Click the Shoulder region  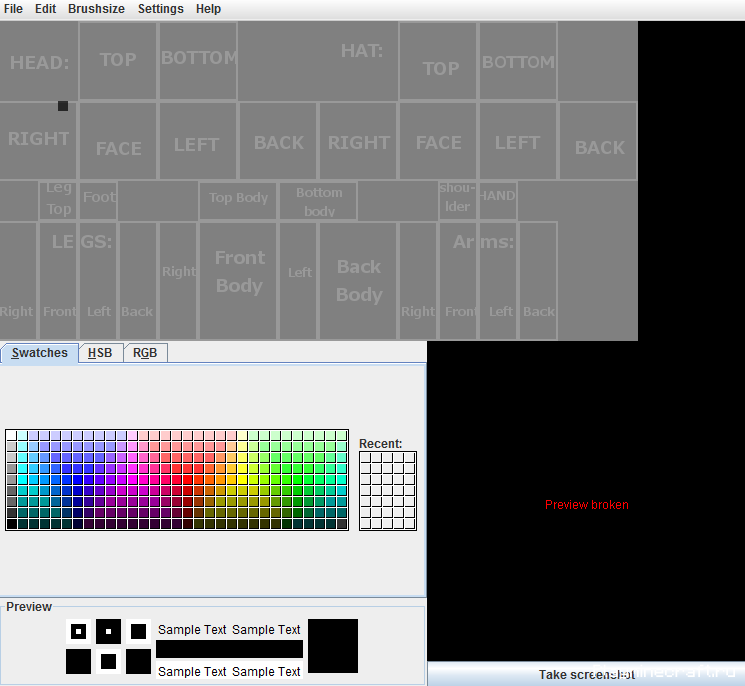(458, 200)
